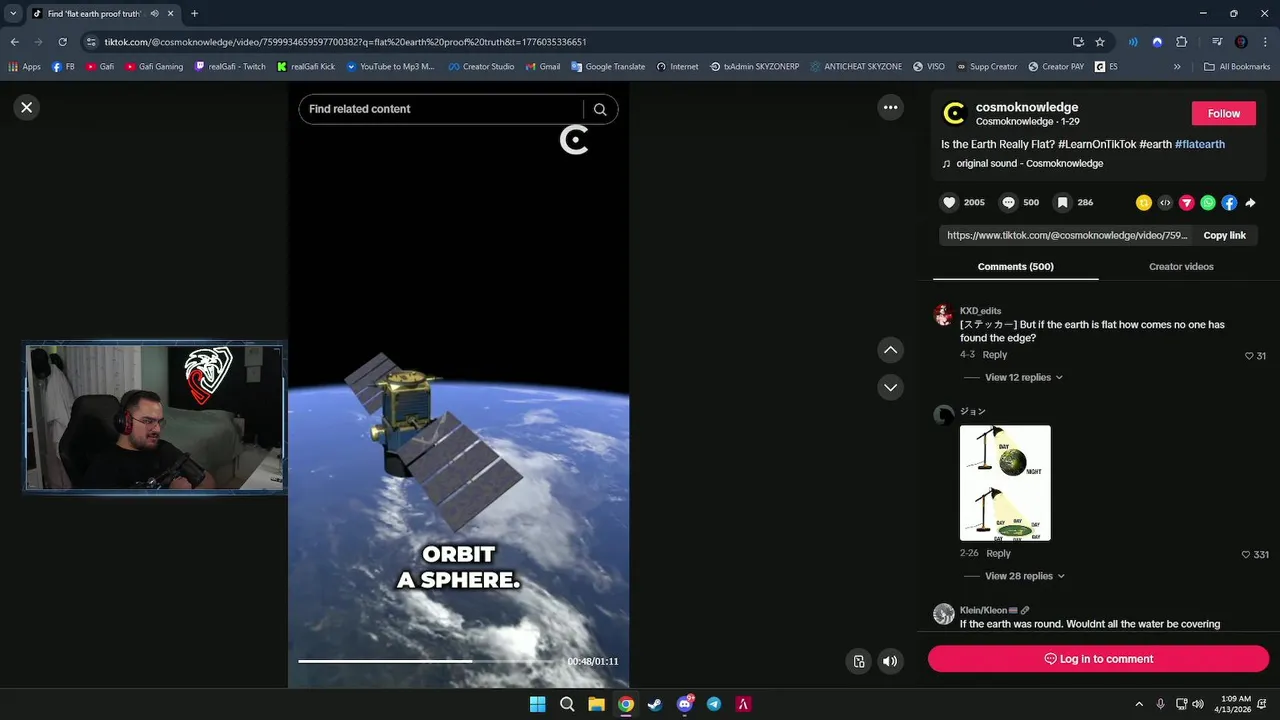Image resolution: width=1280 pixels, height=720 pixels.
Task: Open the Creator Studio bookmark
Action: [481, 67]
